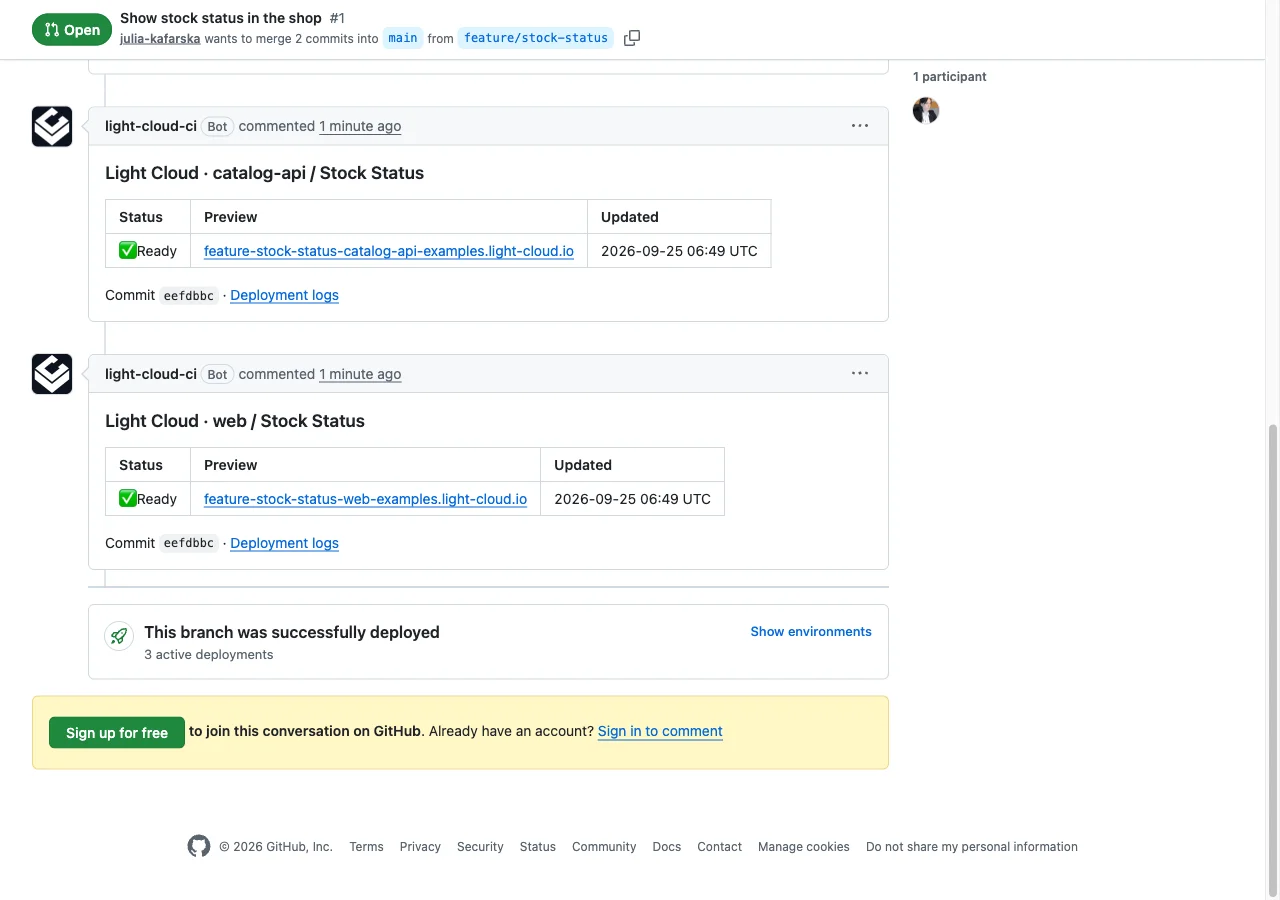Click the GitHub logo in footer
This screenshot has width=1280, height=900.
coord(199,846)
